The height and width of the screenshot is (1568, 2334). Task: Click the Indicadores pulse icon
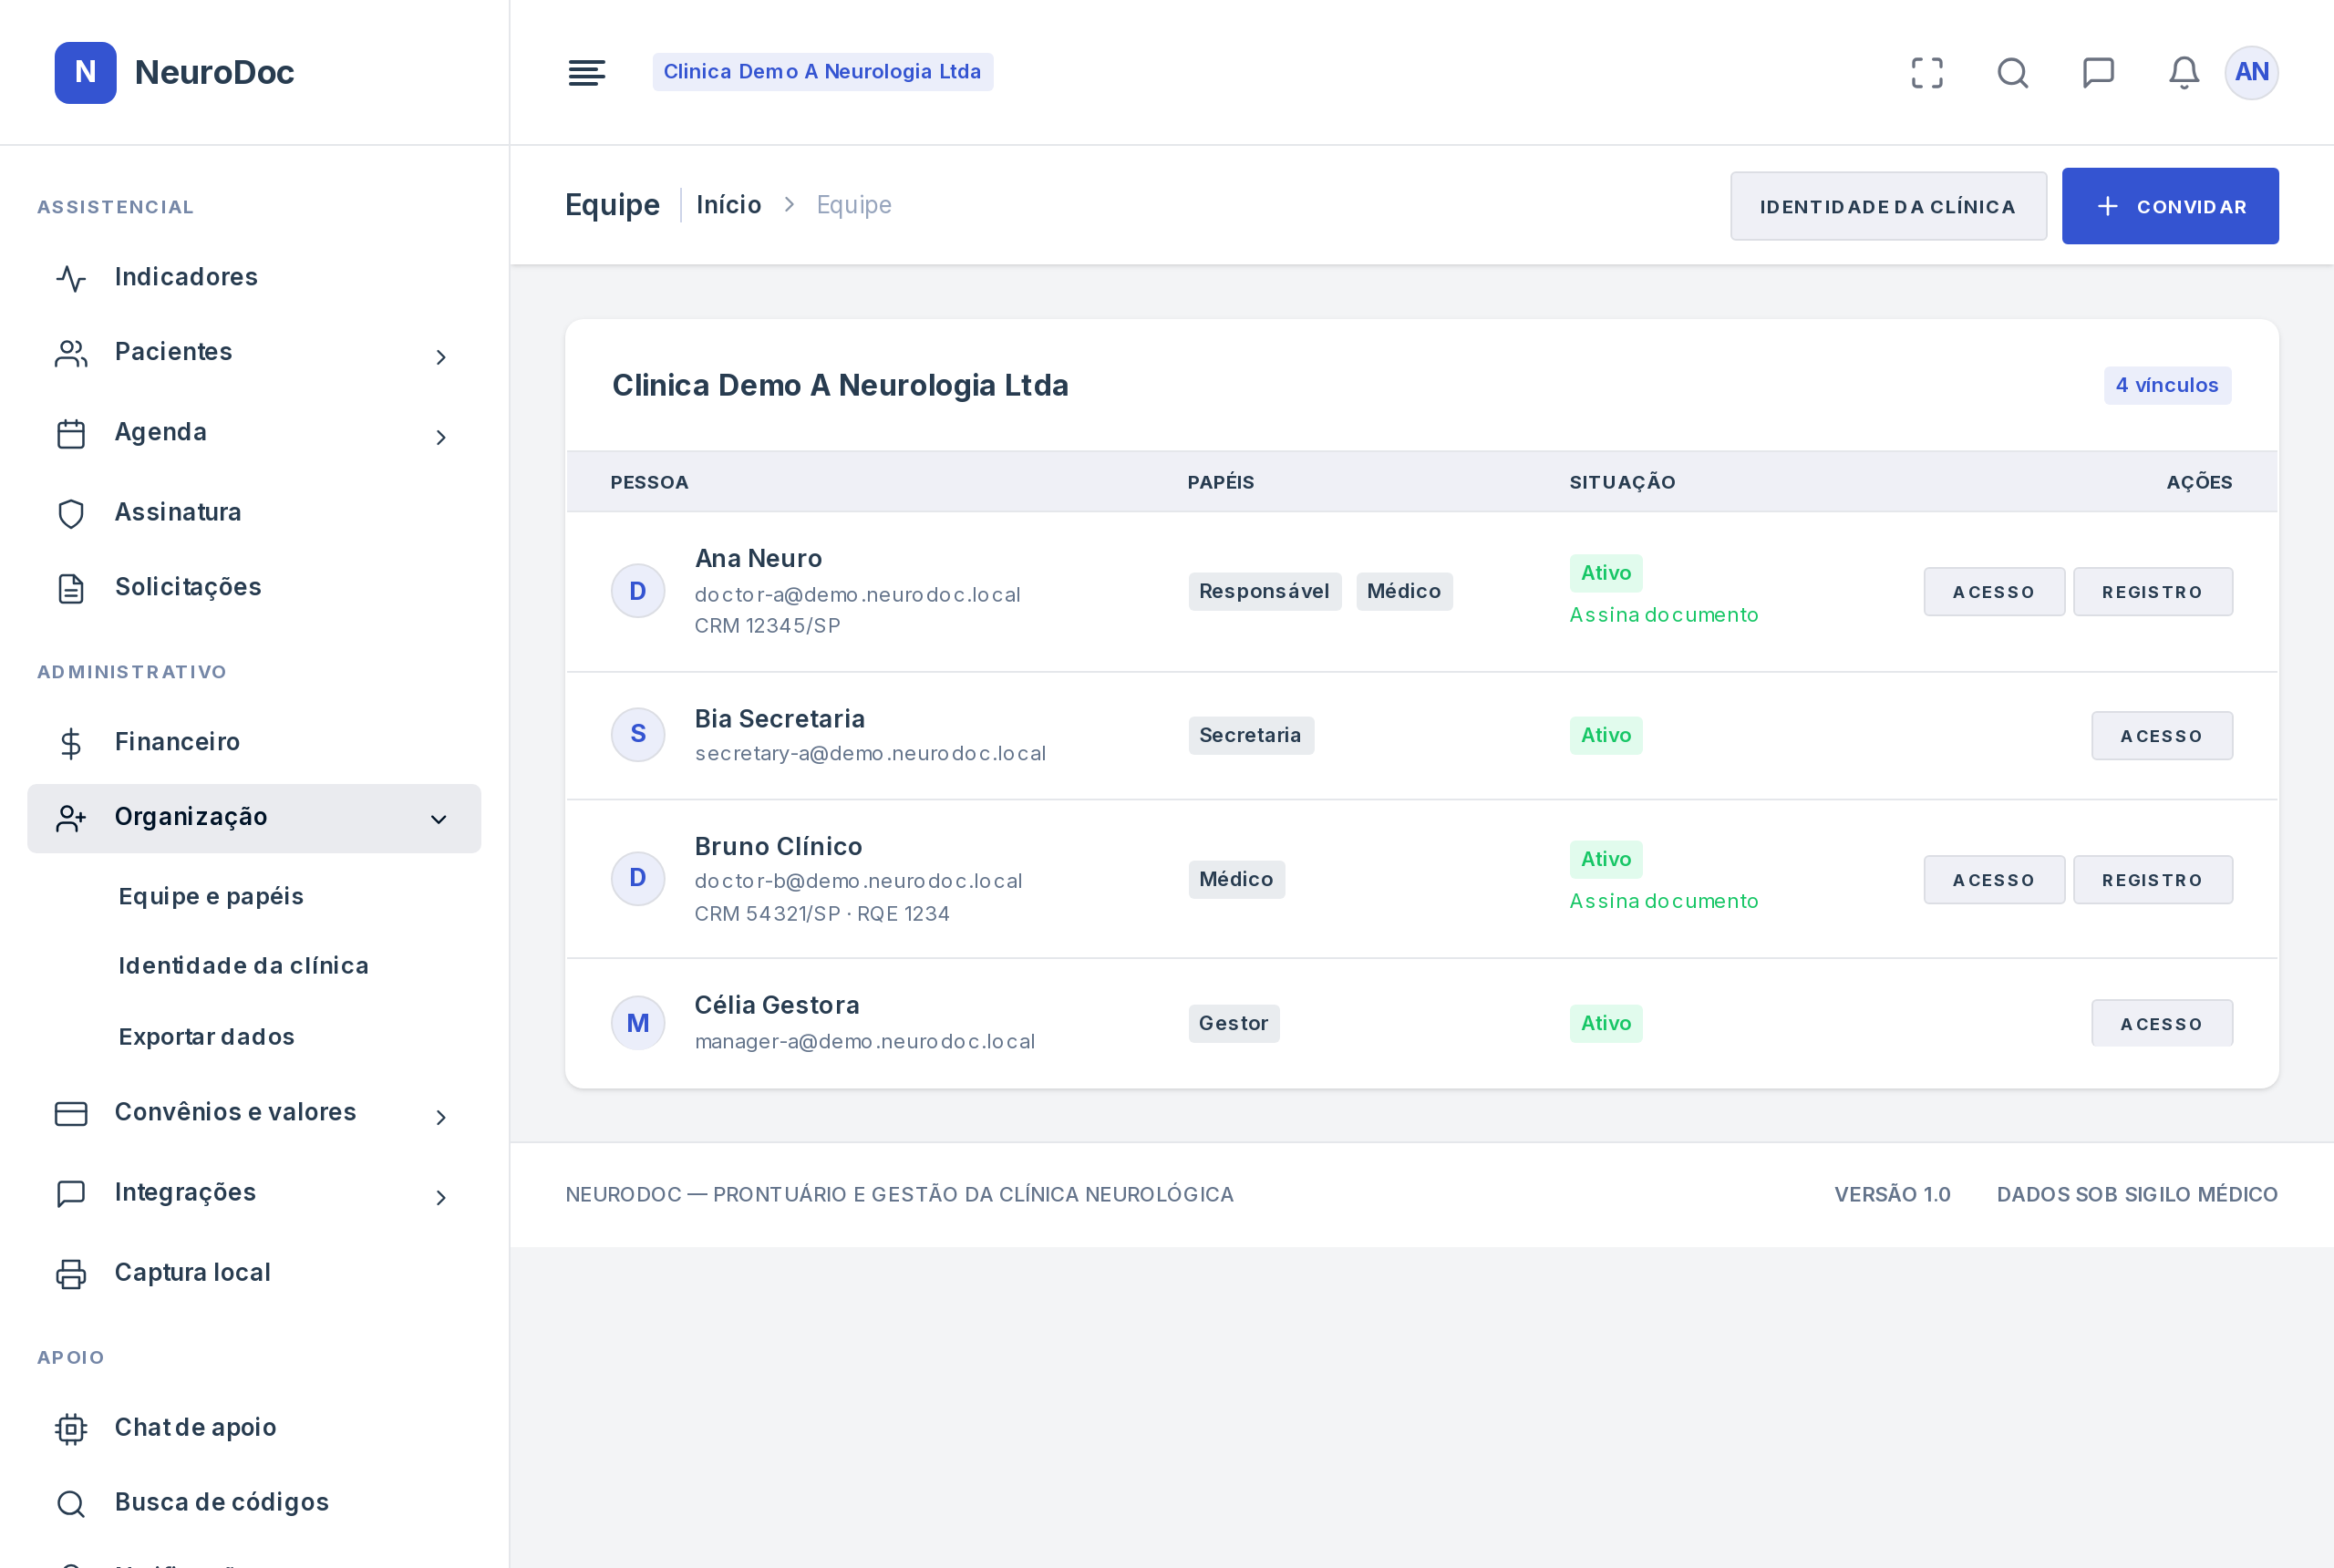(71, 278)
